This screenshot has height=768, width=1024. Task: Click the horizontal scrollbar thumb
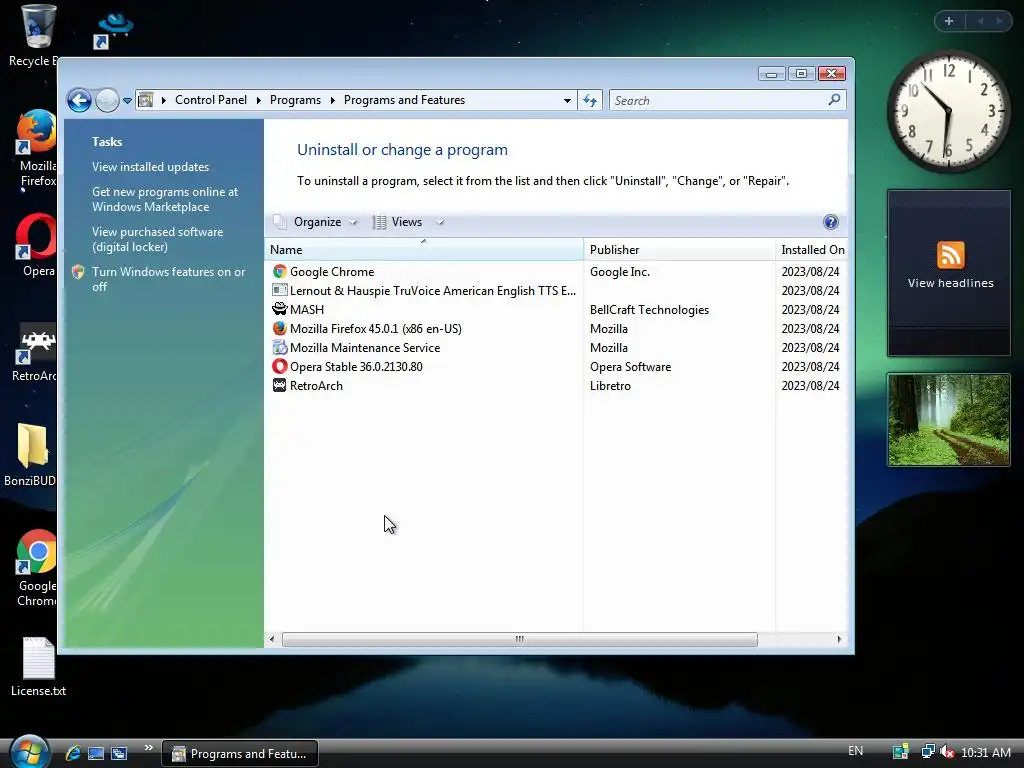[x=519, y=639]
